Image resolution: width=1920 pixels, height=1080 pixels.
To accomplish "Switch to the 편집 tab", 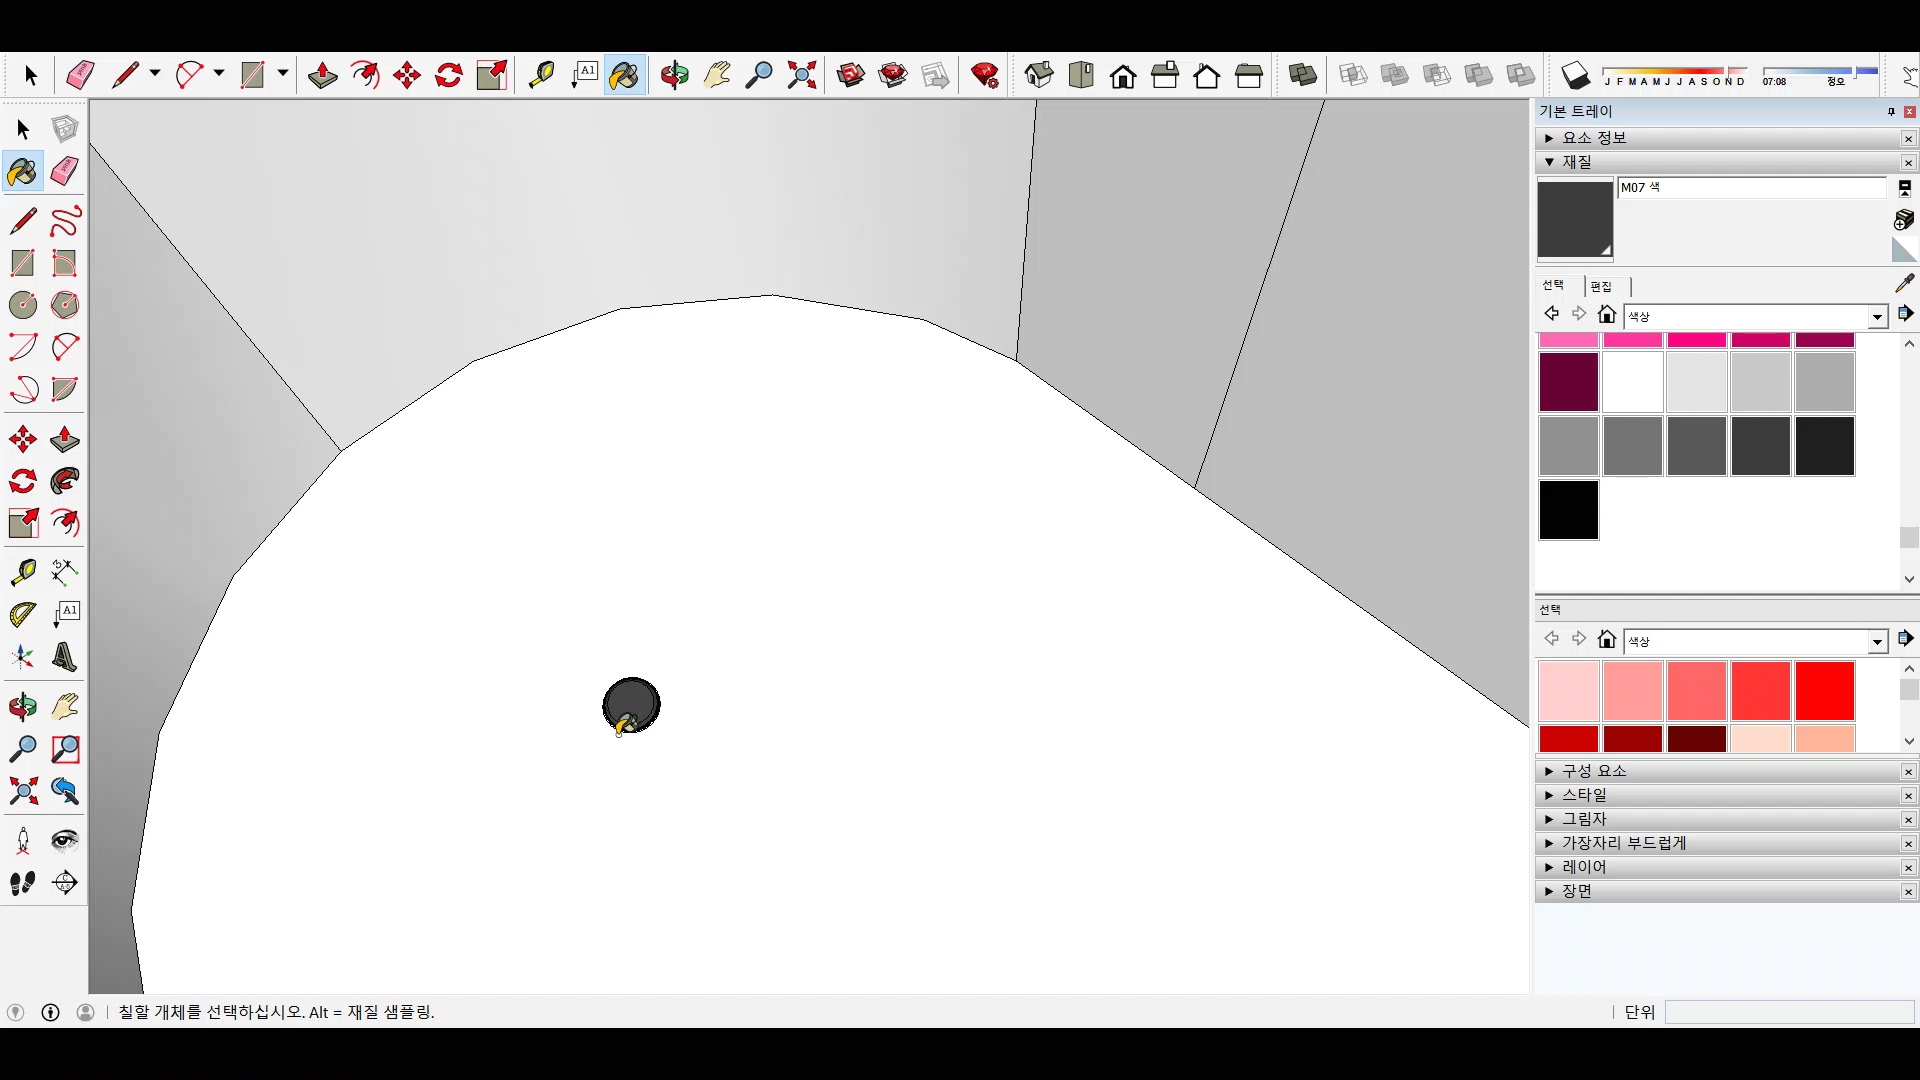I will (x=1601, y=286).
